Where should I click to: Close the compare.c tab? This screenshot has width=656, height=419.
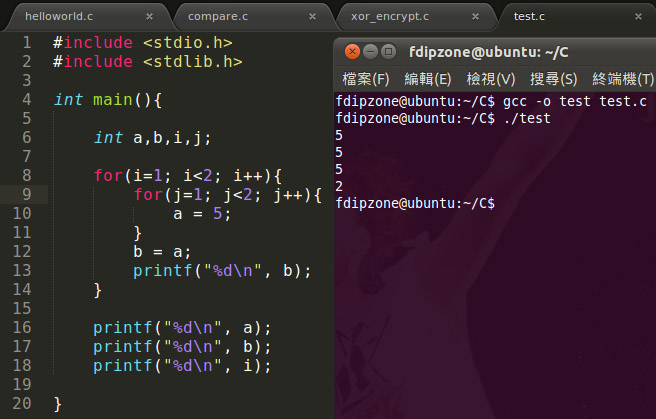(313, 16)
